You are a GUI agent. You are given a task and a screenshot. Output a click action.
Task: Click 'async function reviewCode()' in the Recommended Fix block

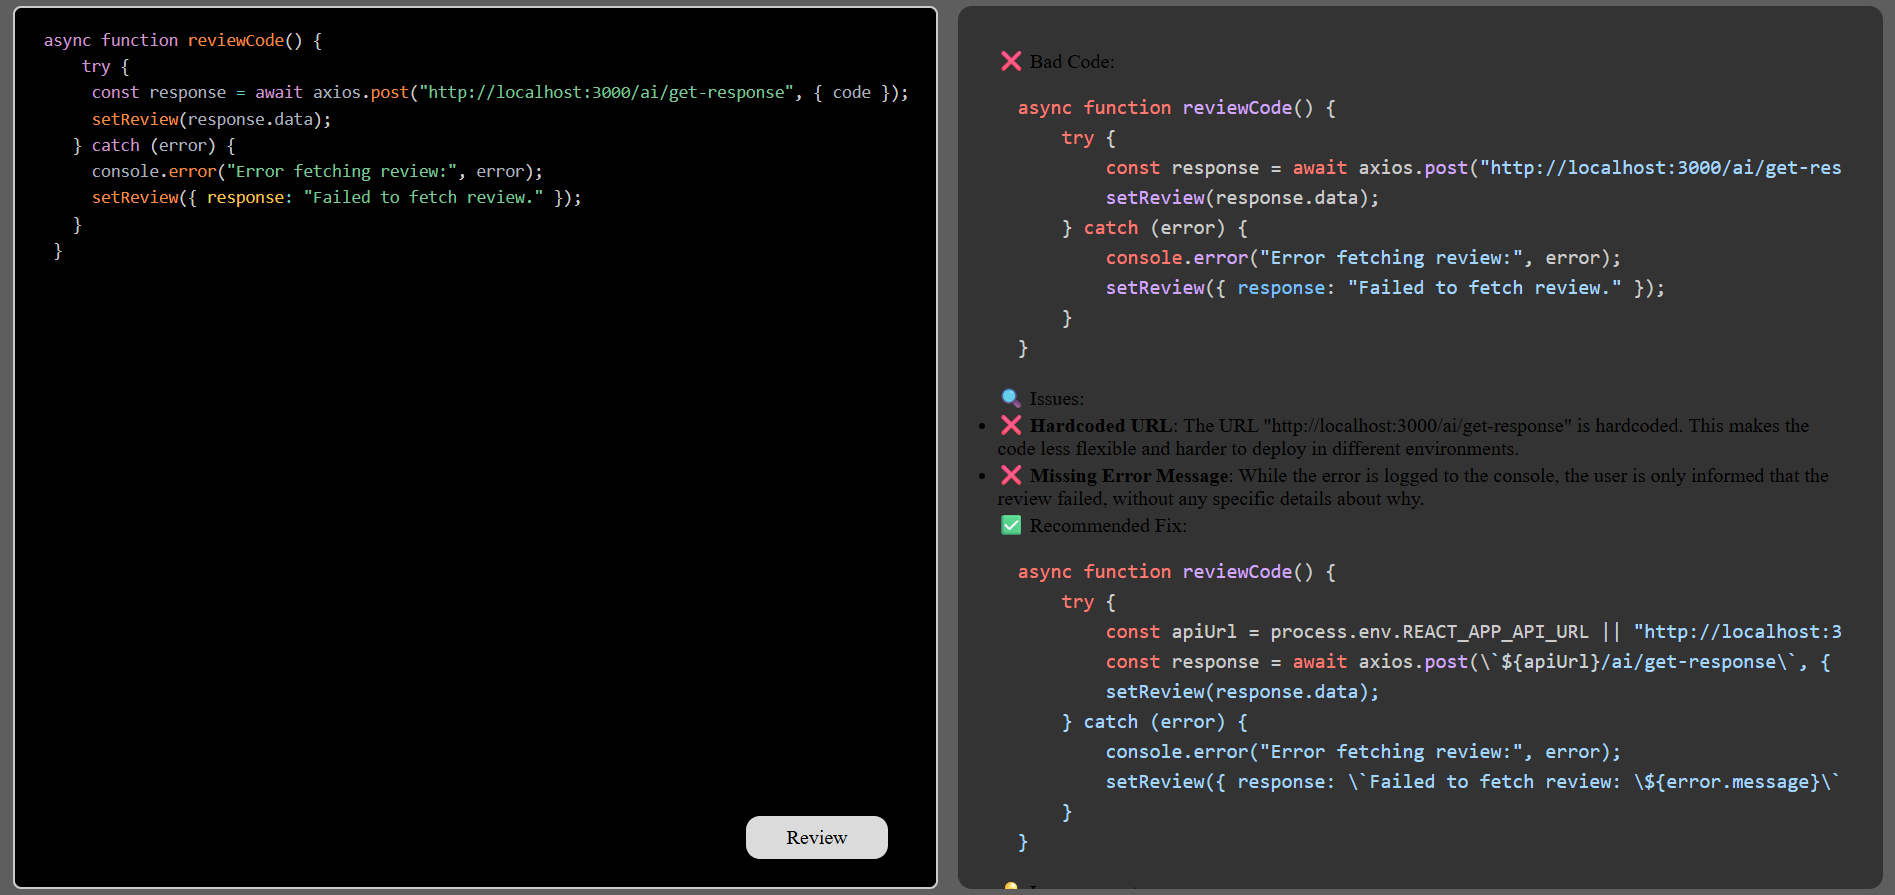coord(1176,572)
